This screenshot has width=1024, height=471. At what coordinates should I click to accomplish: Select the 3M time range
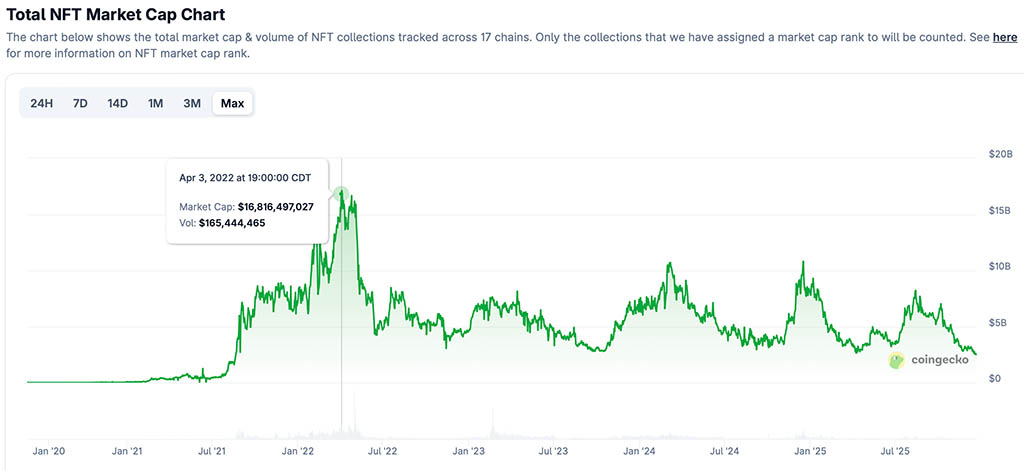(192, 103)
